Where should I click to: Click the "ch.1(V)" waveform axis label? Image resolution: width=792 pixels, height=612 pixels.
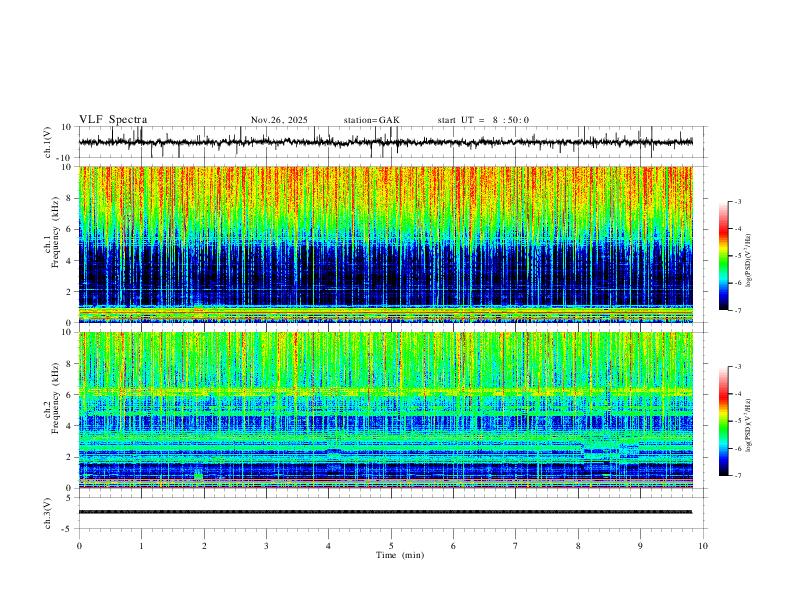48,142
